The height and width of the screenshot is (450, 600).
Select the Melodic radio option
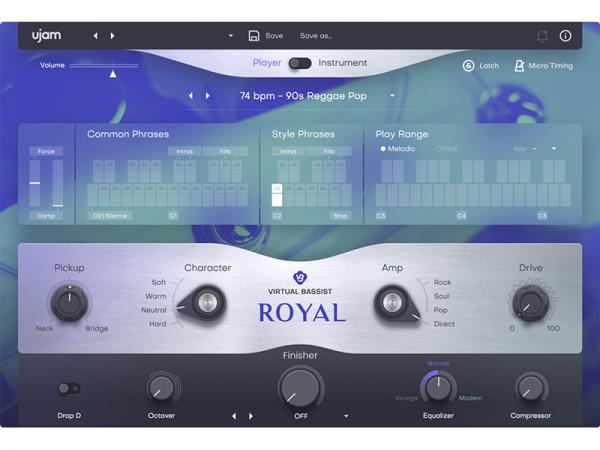398,148
